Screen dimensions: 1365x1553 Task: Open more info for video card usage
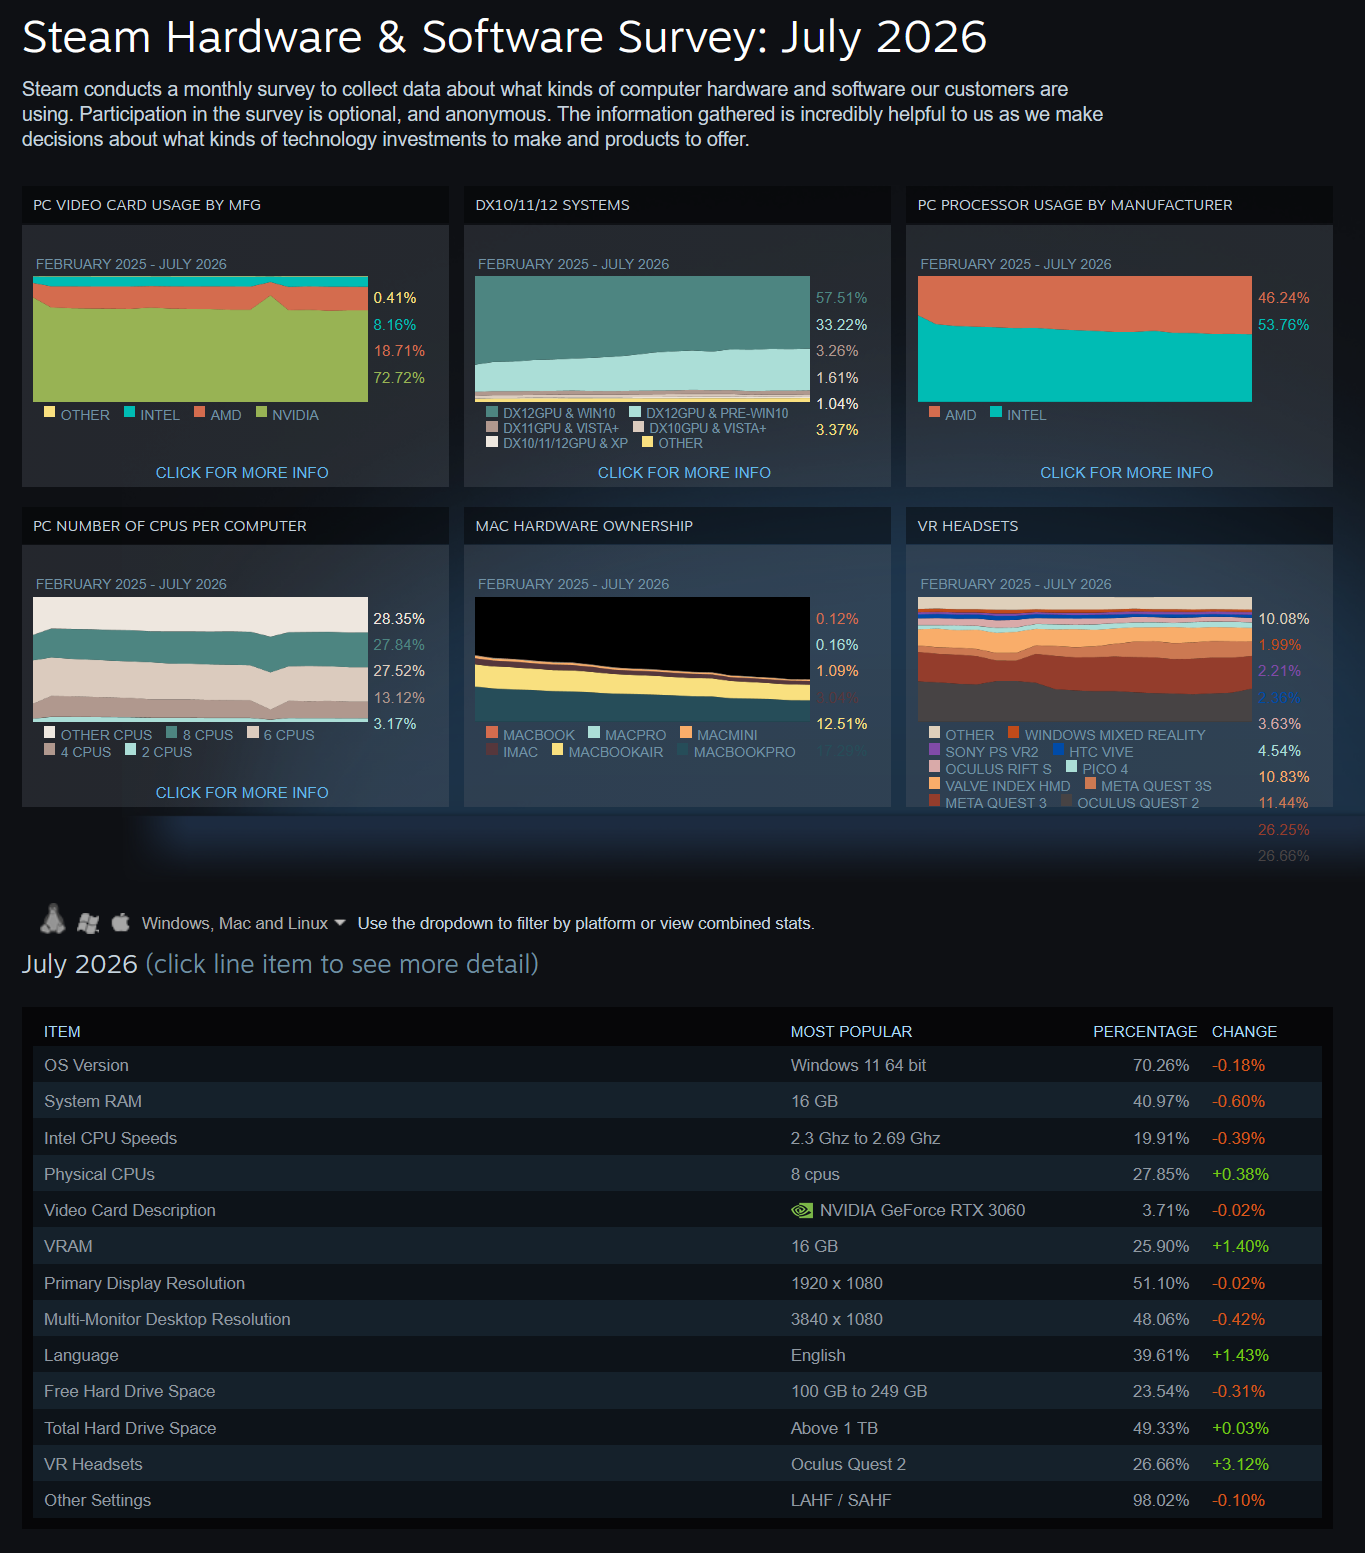tap(242, 472)
